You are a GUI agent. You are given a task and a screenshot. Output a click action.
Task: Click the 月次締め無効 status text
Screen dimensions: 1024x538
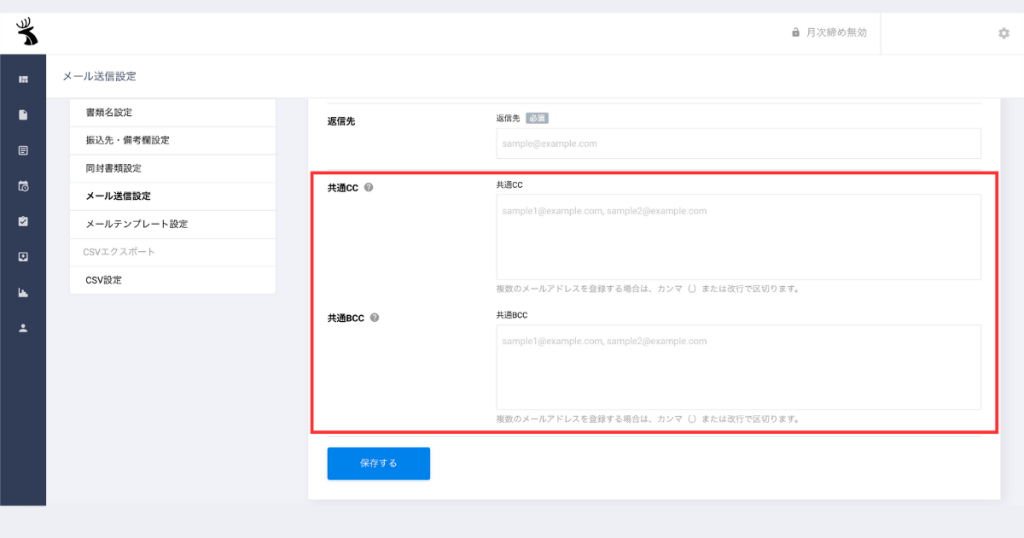[x=836, y=33]
